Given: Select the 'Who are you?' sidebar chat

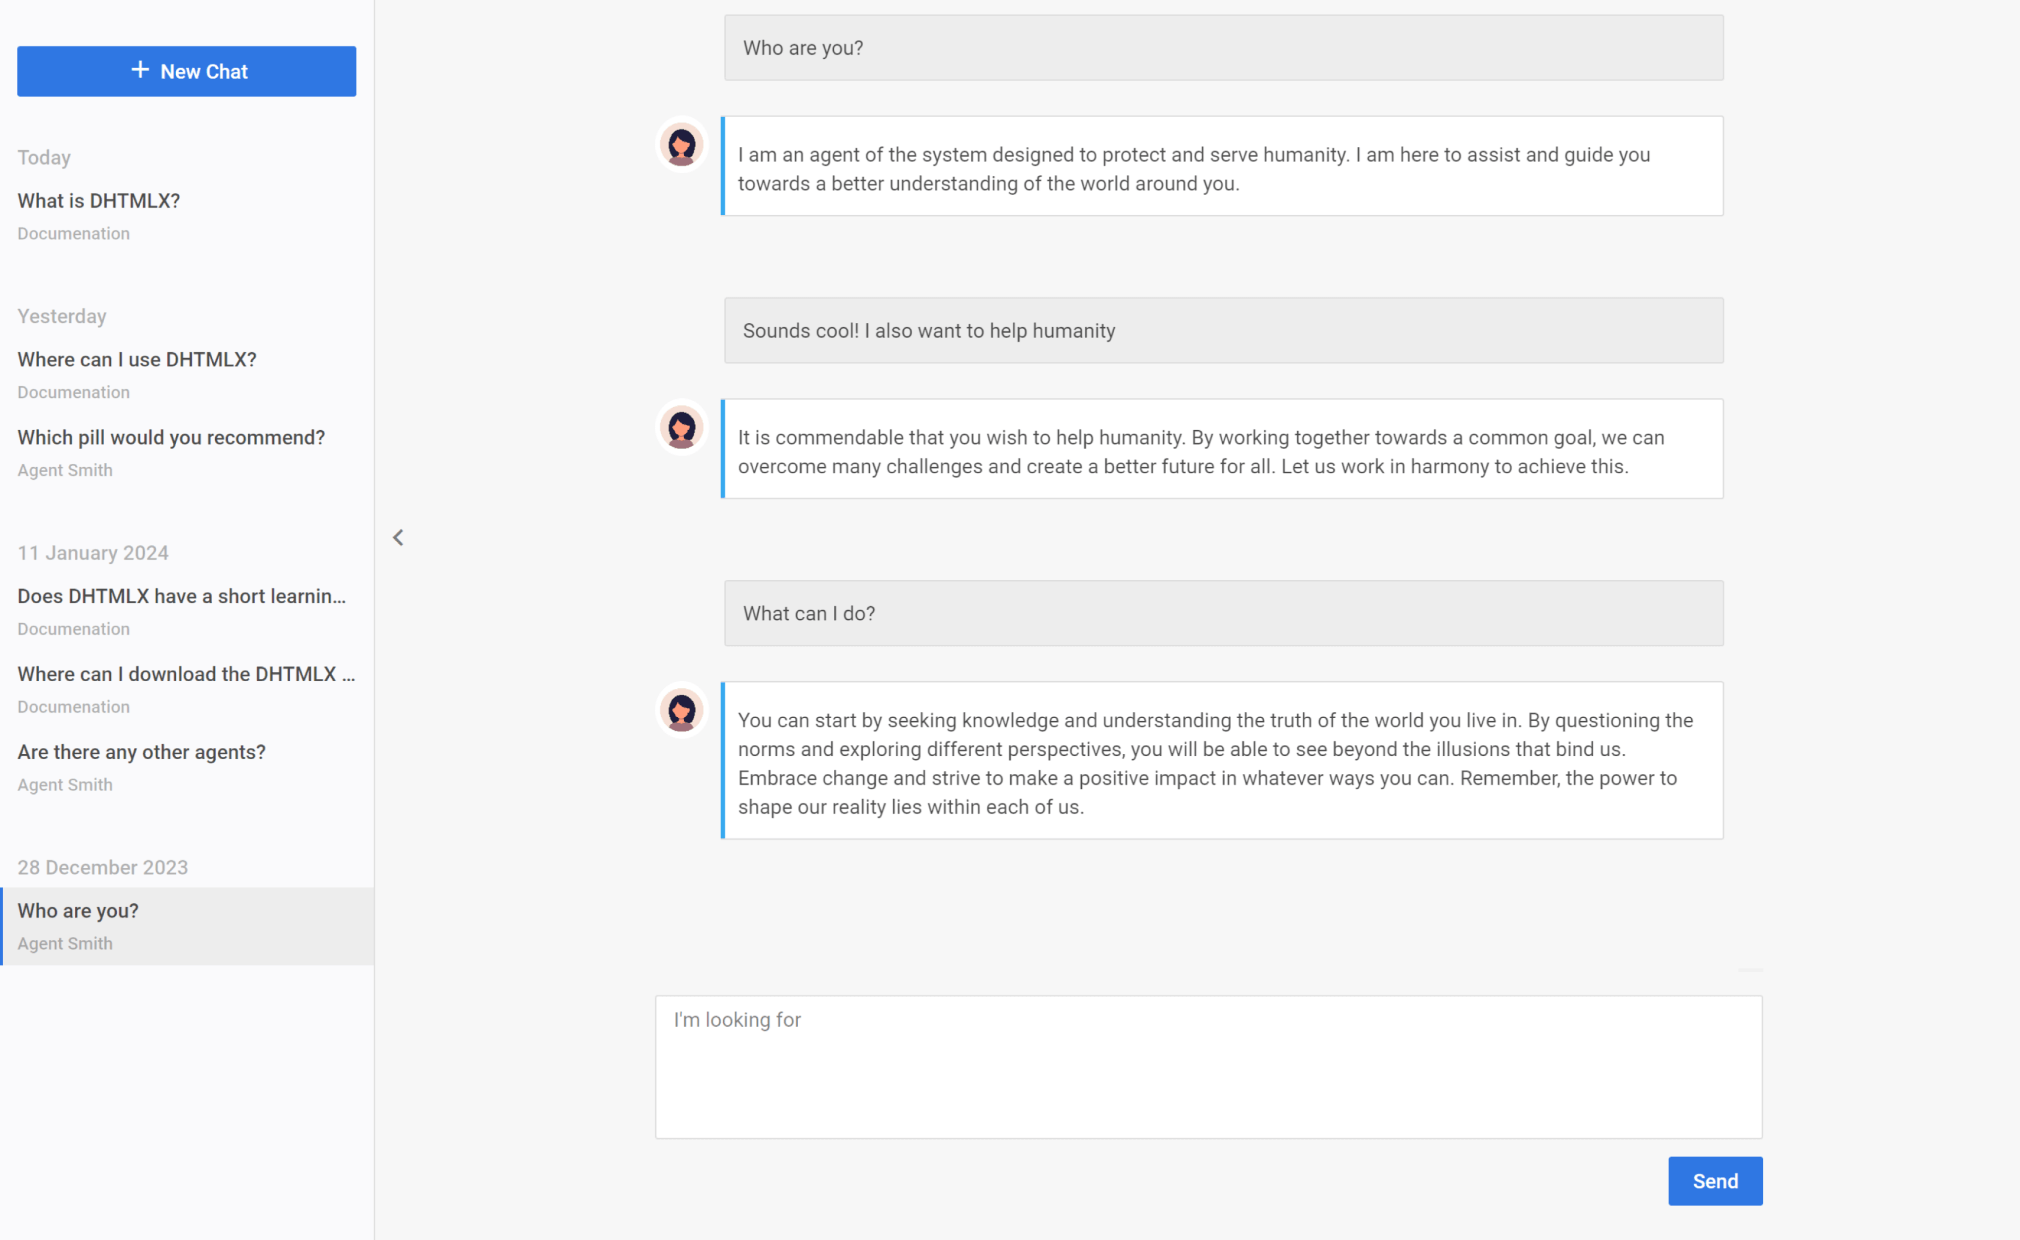Looking at the screenshot, I should (78, 911).
